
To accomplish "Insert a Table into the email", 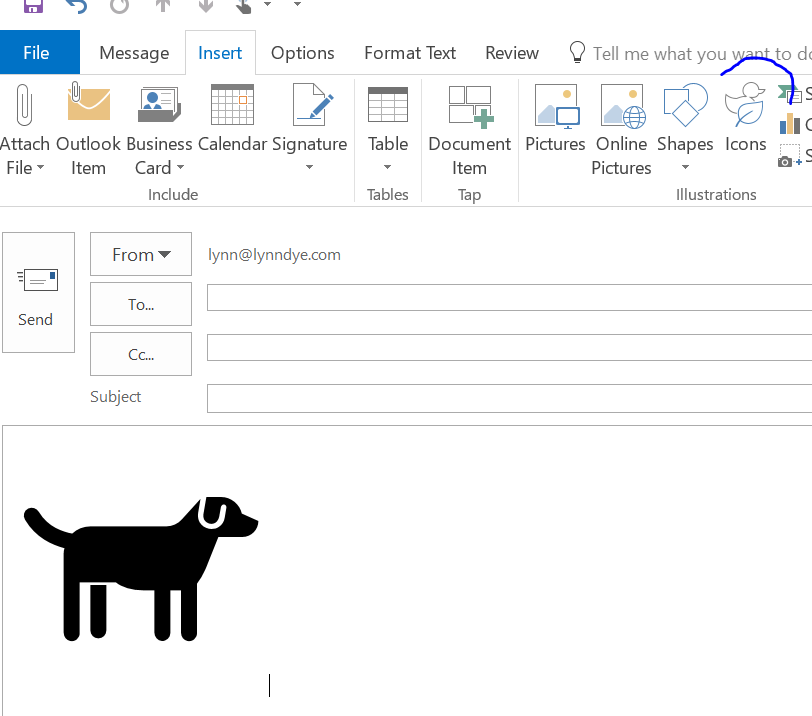I will [x=388, y=120].
